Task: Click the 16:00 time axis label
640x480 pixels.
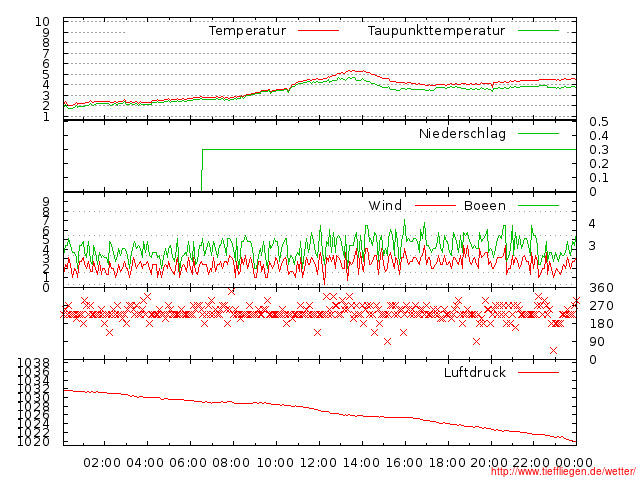Action: click(404, 463)
